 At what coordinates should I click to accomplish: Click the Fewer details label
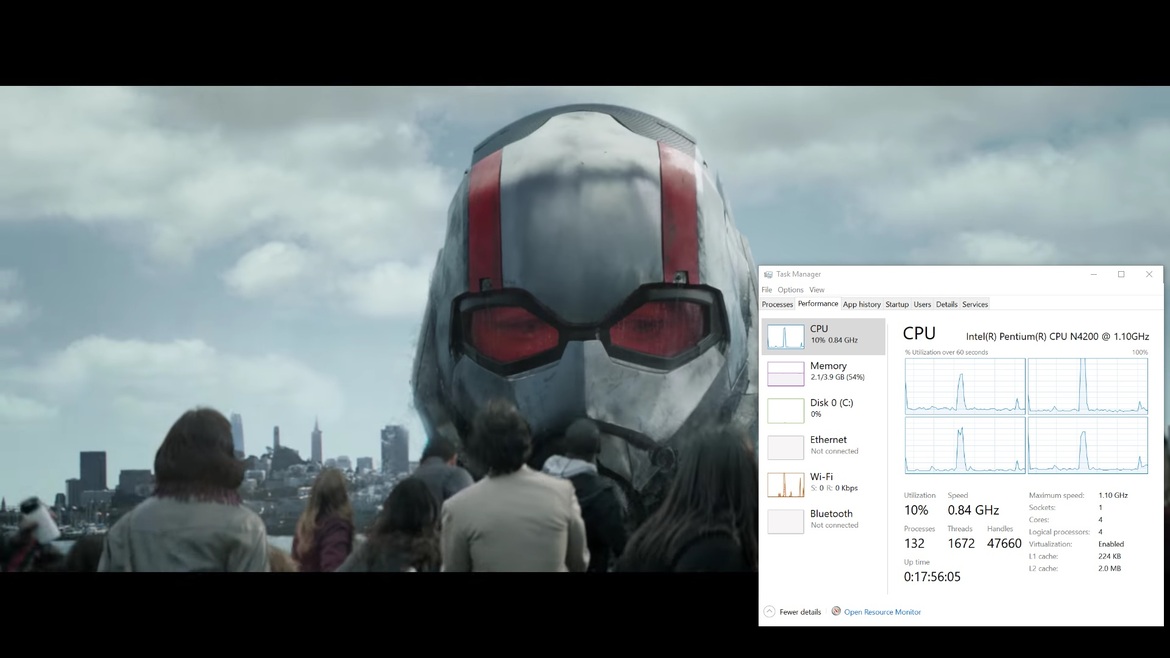[x=800, y=612]
